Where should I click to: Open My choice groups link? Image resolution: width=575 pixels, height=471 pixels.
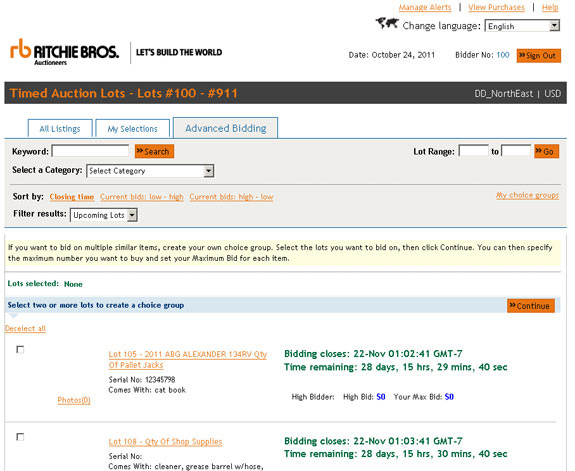point(527,195)
